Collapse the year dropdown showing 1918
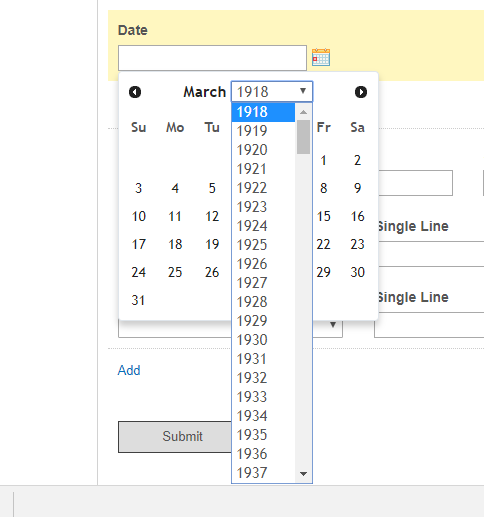 coord(272,91)
